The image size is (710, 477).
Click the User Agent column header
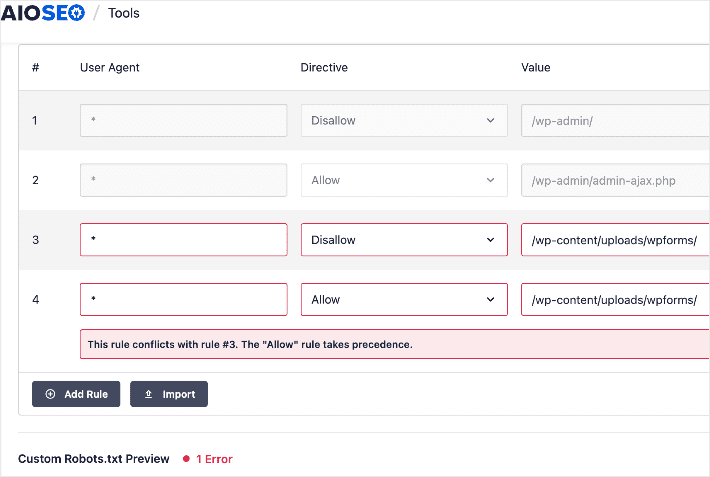110,67
